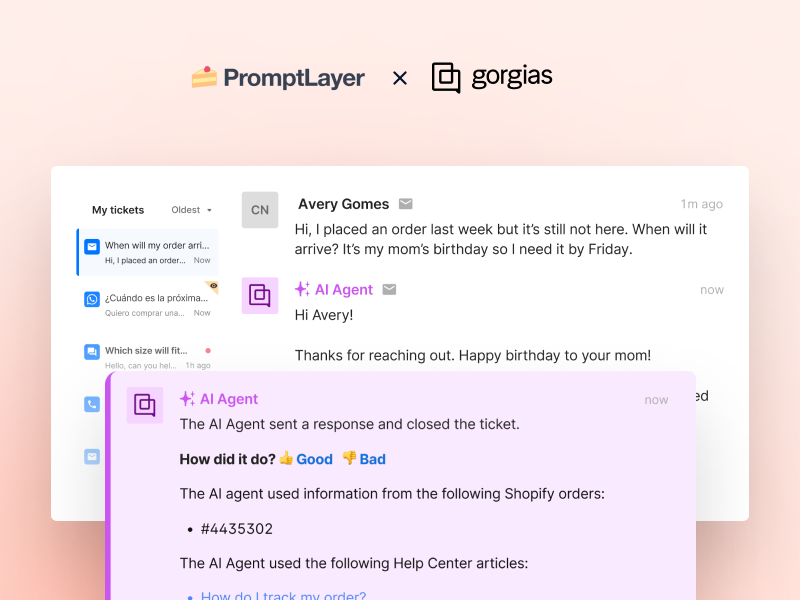Select ticket preview 'Hi, I placed an order...'
The width and height of the screenshot is (800, 600).
(x=145, y=260)
